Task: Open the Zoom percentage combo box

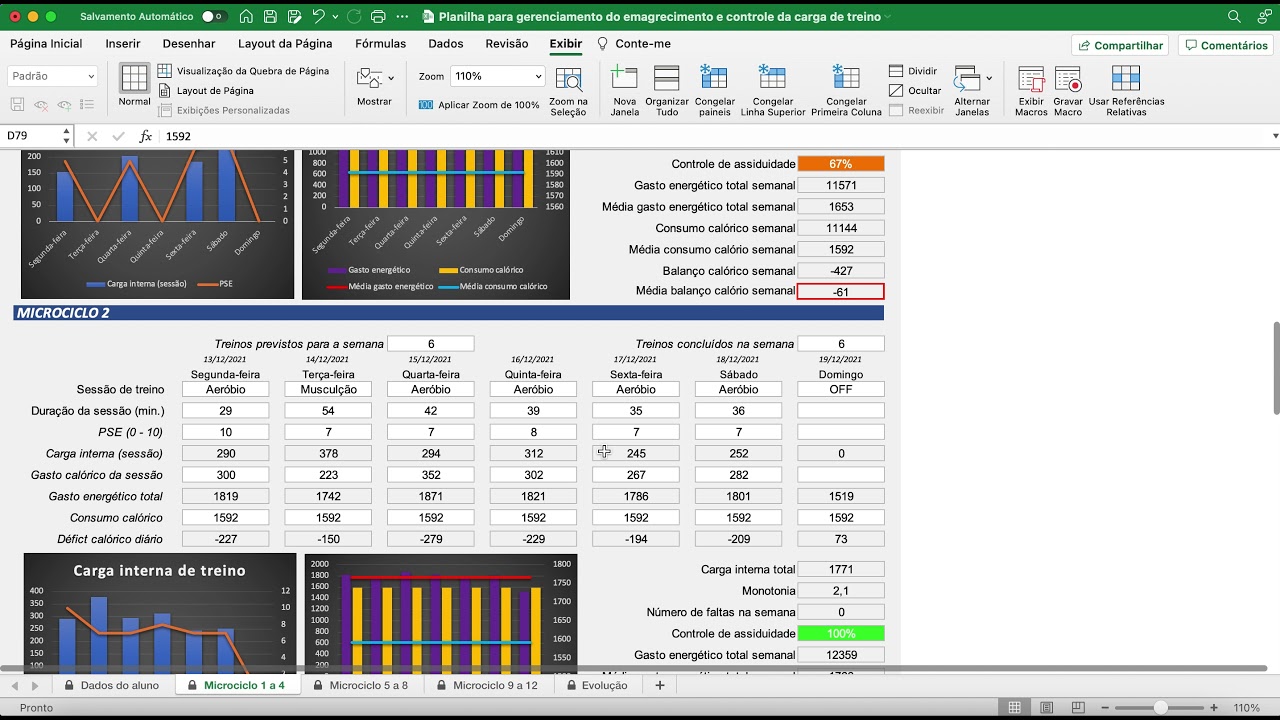Action: (497, 76)
